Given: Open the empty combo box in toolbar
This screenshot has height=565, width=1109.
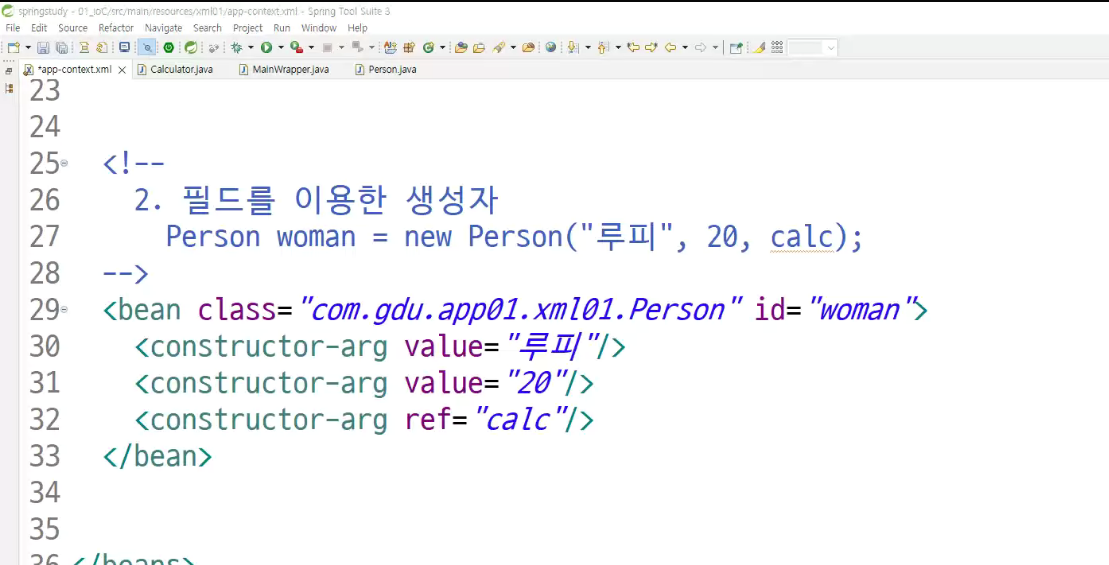Looking at the screenshot, I should pyautogui.click(x=813, y=47).
